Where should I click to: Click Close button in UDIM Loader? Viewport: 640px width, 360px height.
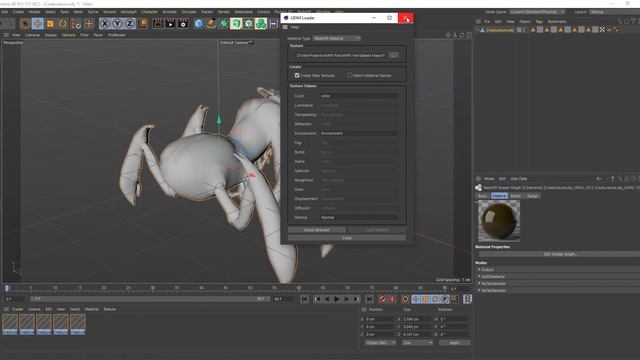[347, 238]
